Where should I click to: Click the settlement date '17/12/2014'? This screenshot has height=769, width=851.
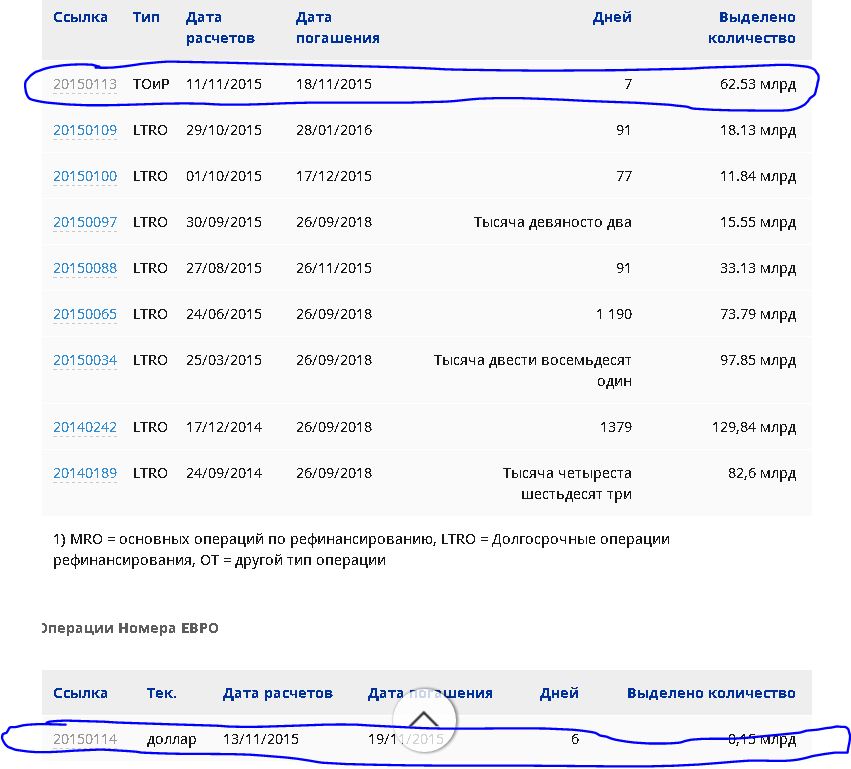coord(224,428)
